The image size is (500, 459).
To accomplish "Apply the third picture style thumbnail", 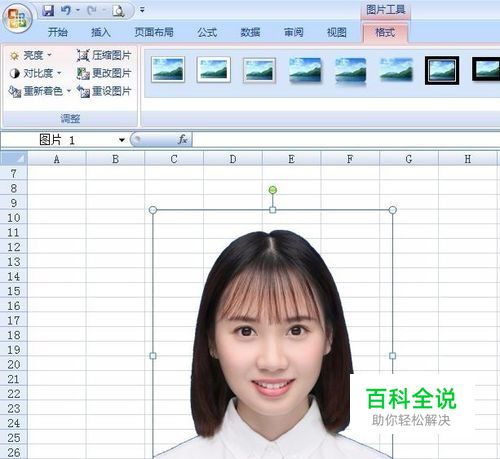I will coord(259,70).
